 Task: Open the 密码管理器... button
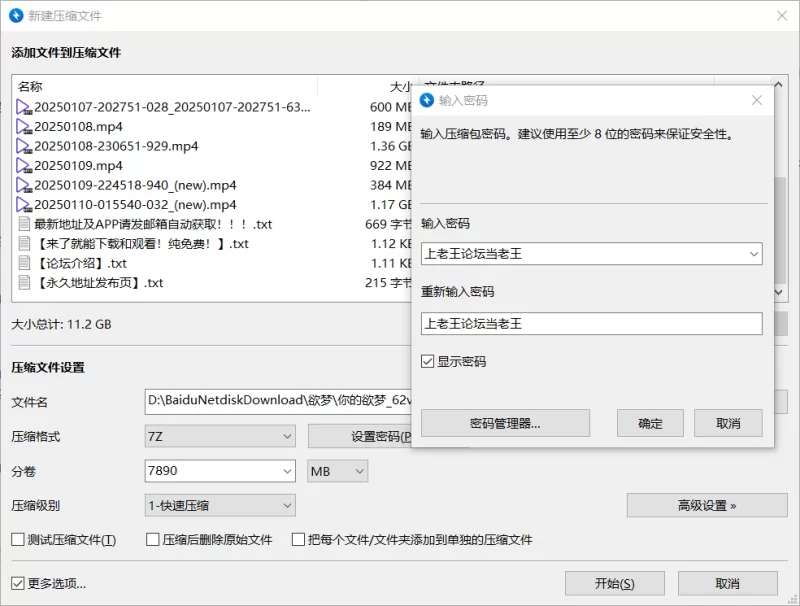click(x=505, y=423)
